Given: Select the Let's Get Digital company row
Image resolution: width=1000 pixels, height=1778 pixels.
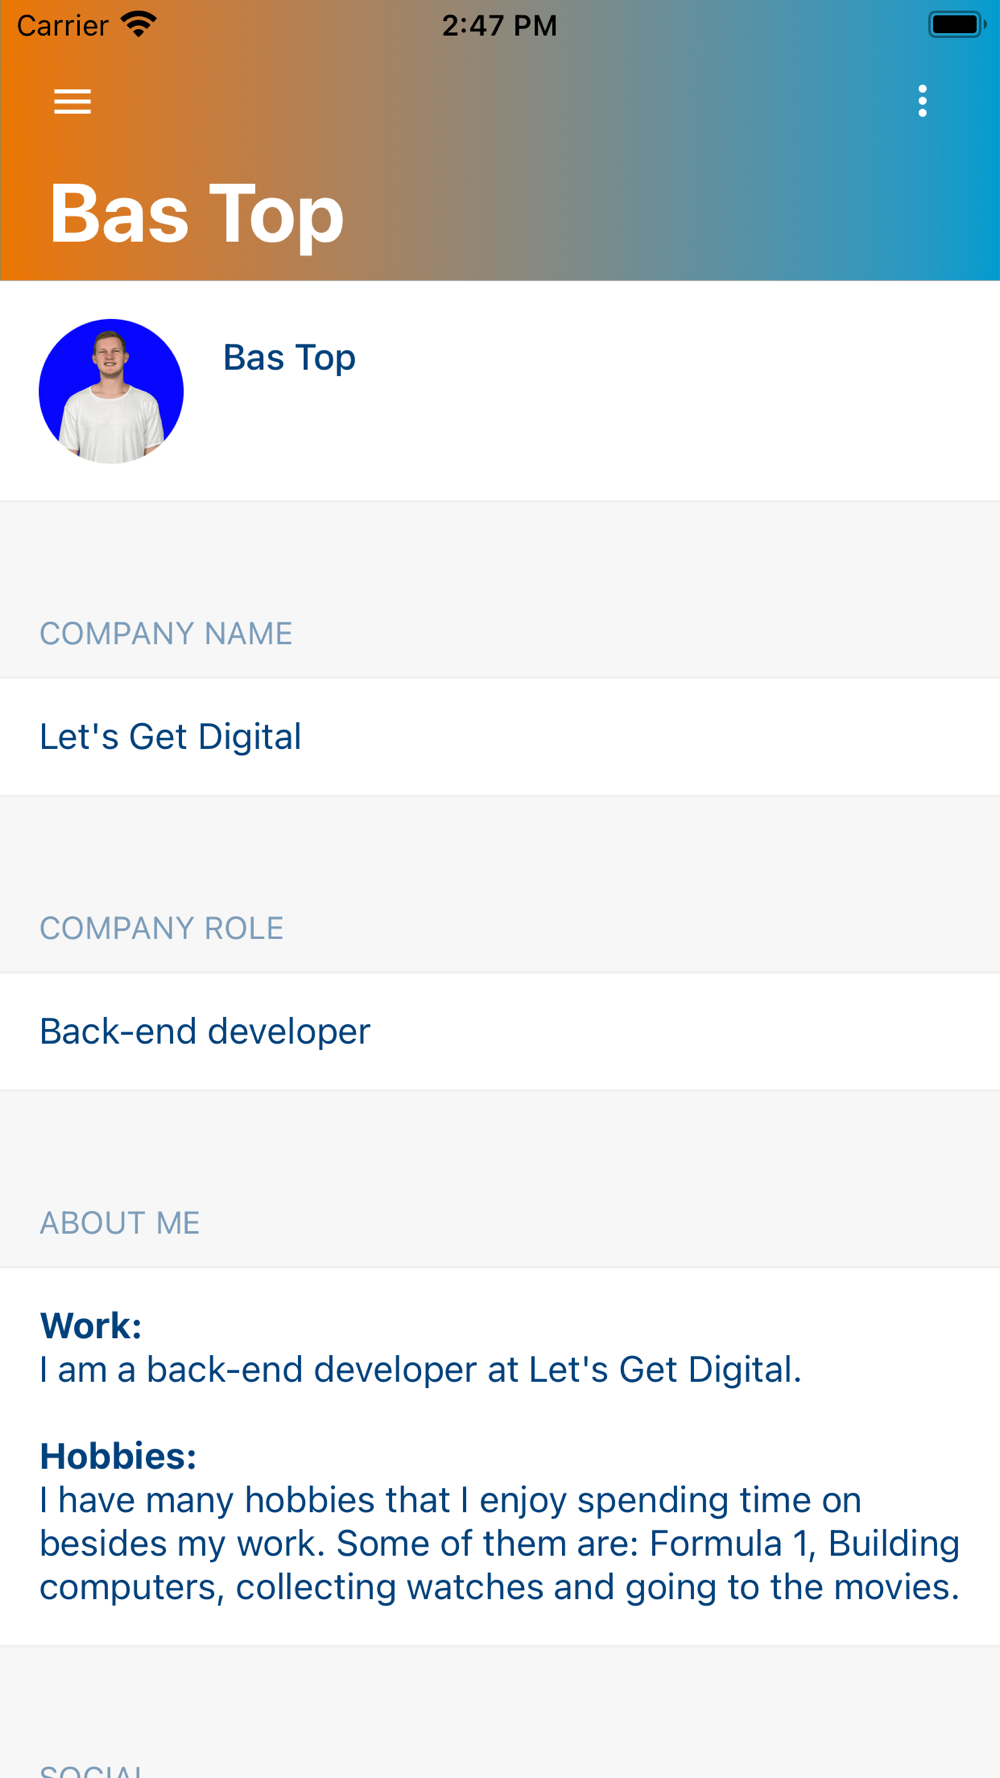Looking at the screenshot, I should tap(500, 737).
